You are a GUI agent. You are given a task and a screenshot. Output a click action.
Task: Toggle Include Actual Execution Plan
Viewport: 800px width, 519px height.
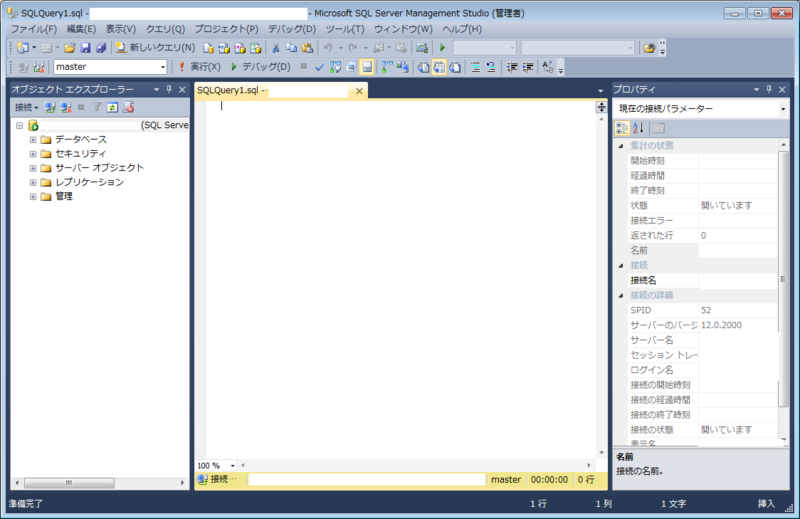(x=387, y=67)
